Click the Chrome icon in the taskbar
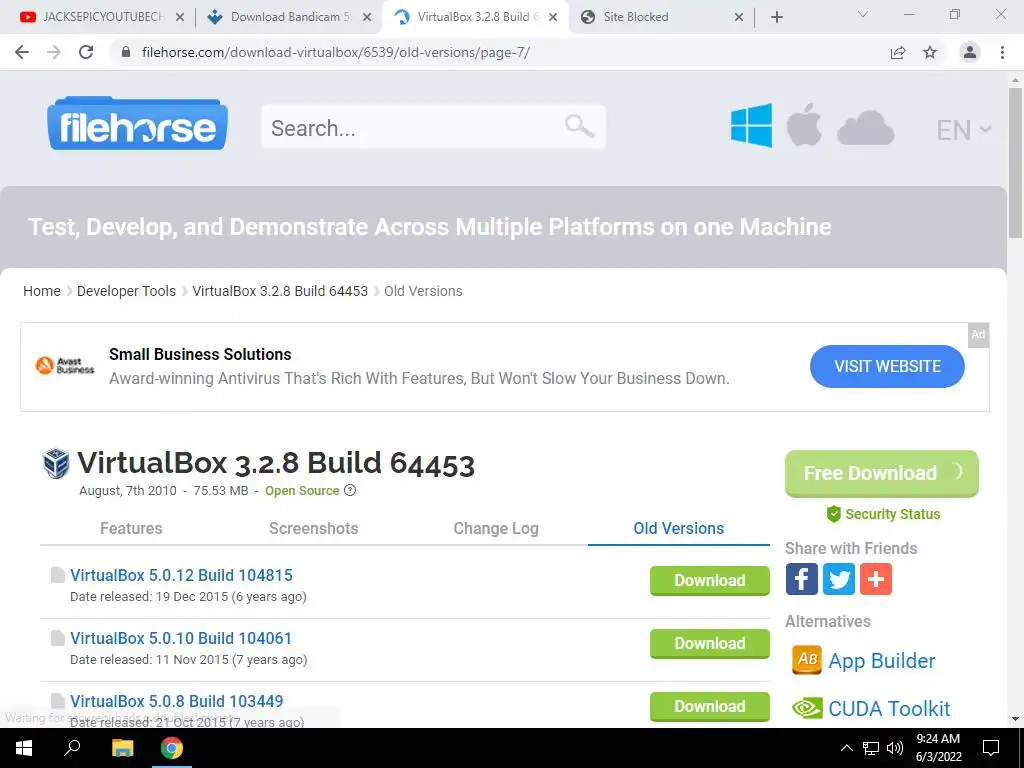Screen dimensions: 1024x768 [x=172, y=748]
